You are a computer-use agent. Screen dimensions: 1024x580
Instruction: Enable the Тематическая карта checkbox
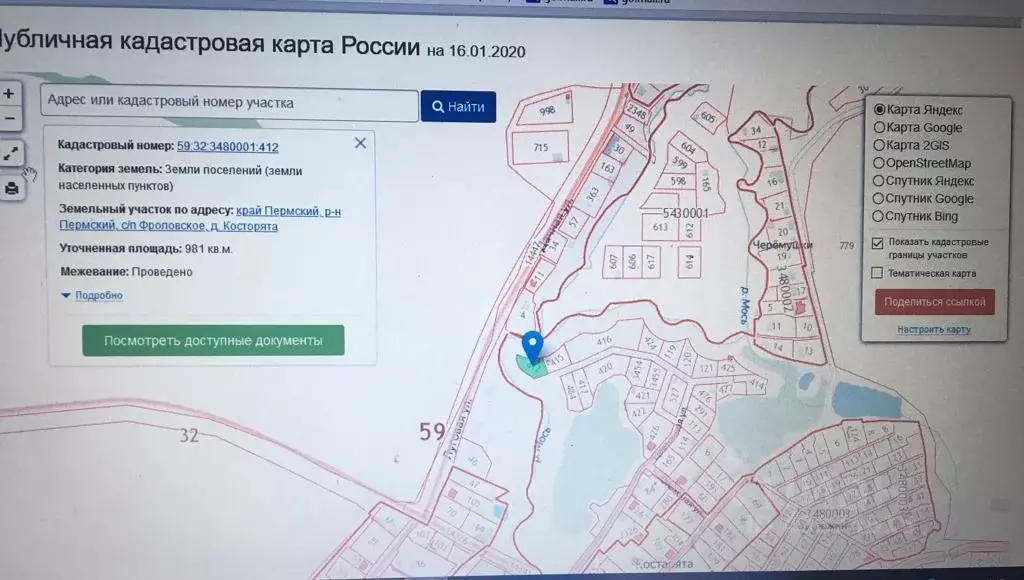pos(877,273)
